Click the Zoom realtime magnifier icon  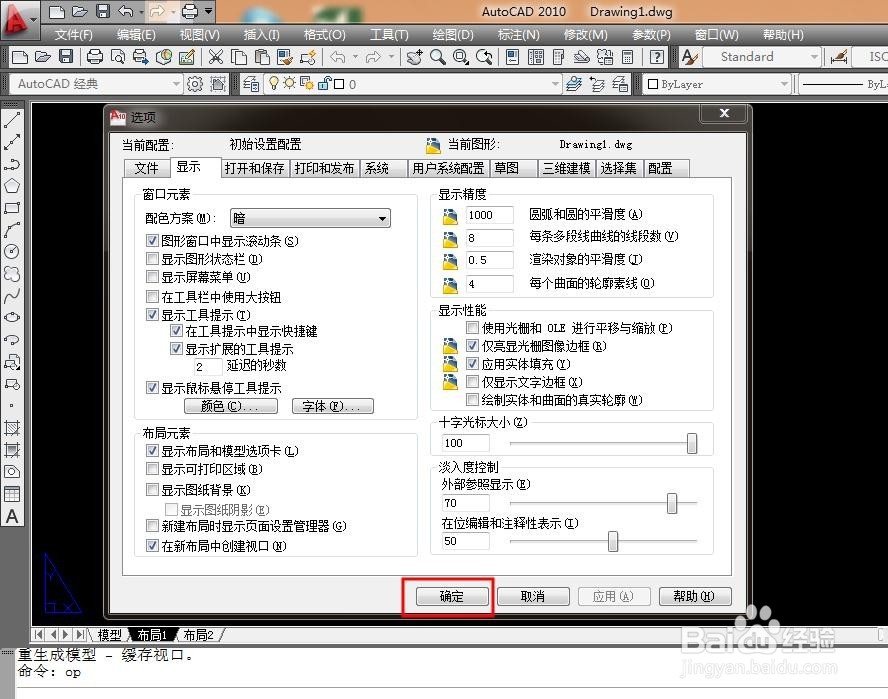click(437, 57)
